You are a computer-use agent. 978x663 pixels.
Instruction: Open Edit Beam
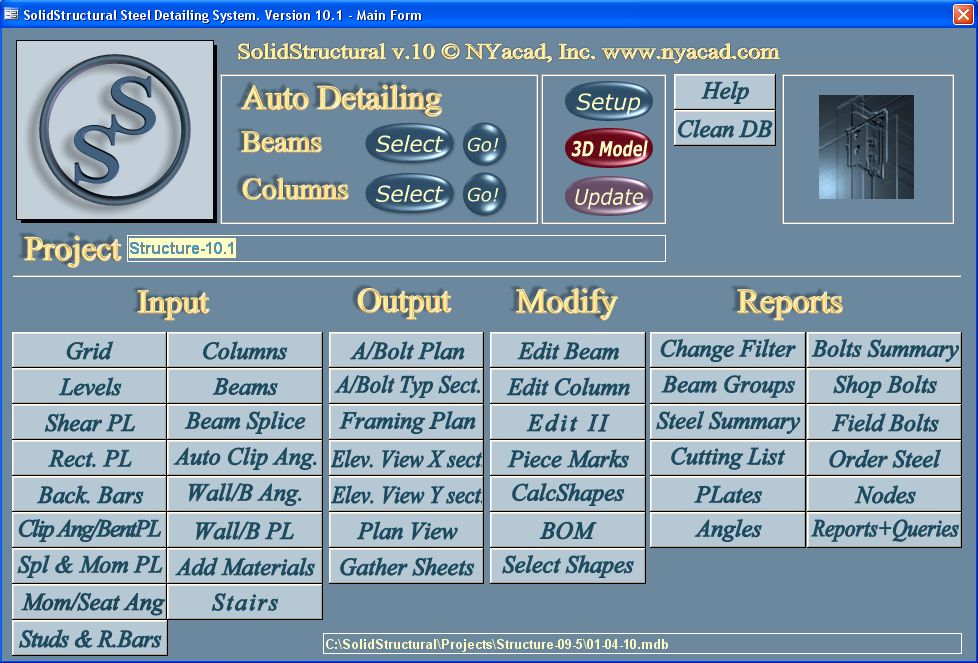pyautogui.click(x=568, y=351)
